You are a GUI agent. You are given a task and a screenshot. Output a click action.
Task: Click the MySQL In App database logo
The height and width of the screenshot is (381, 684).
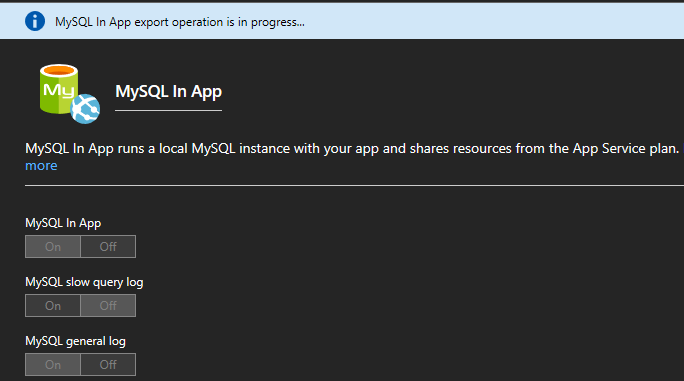pos(69,93)
